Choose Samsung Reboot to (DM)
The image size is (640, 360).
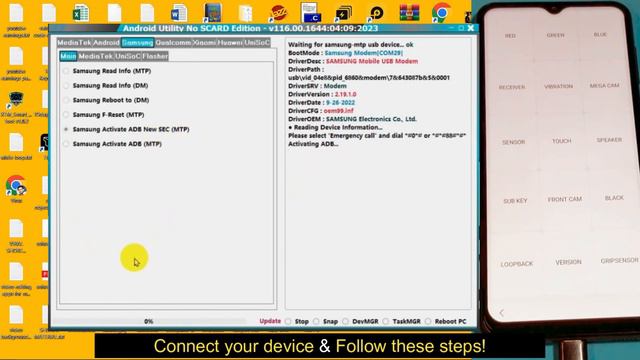click(107, 100)
